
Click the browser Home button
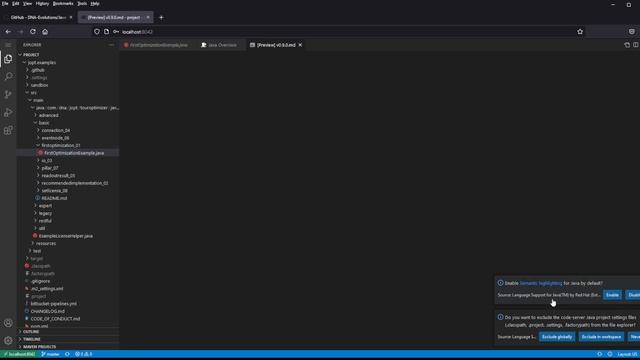pos(45,31)
